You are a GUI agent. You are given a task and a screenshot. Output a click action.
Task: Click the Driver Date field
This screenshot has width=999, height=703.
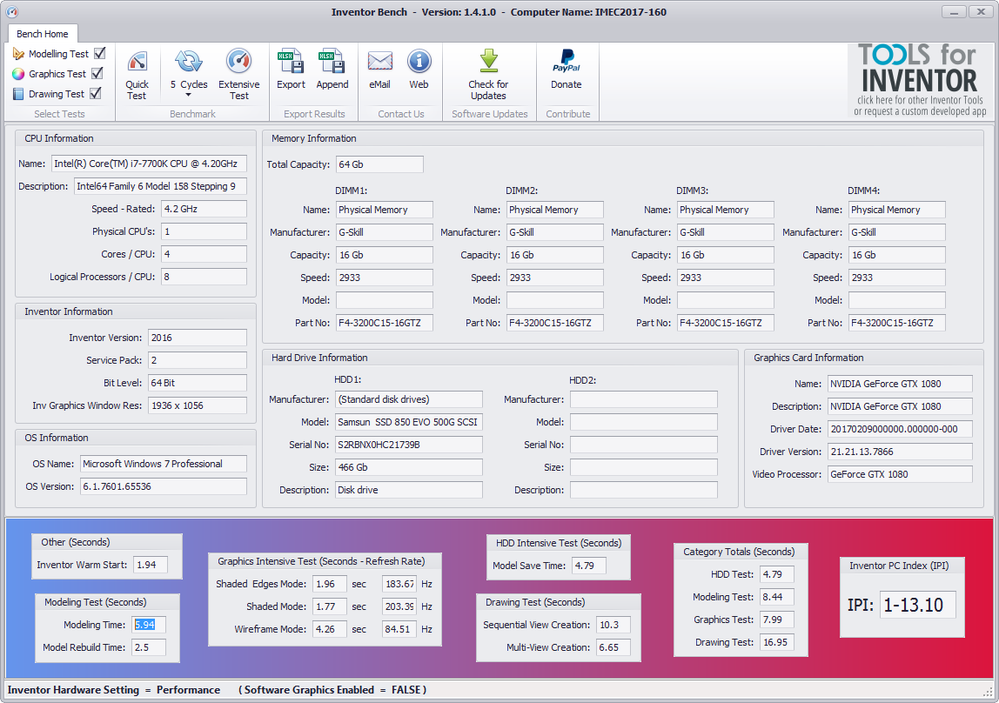pyautogui.click(x=900, y=429)
